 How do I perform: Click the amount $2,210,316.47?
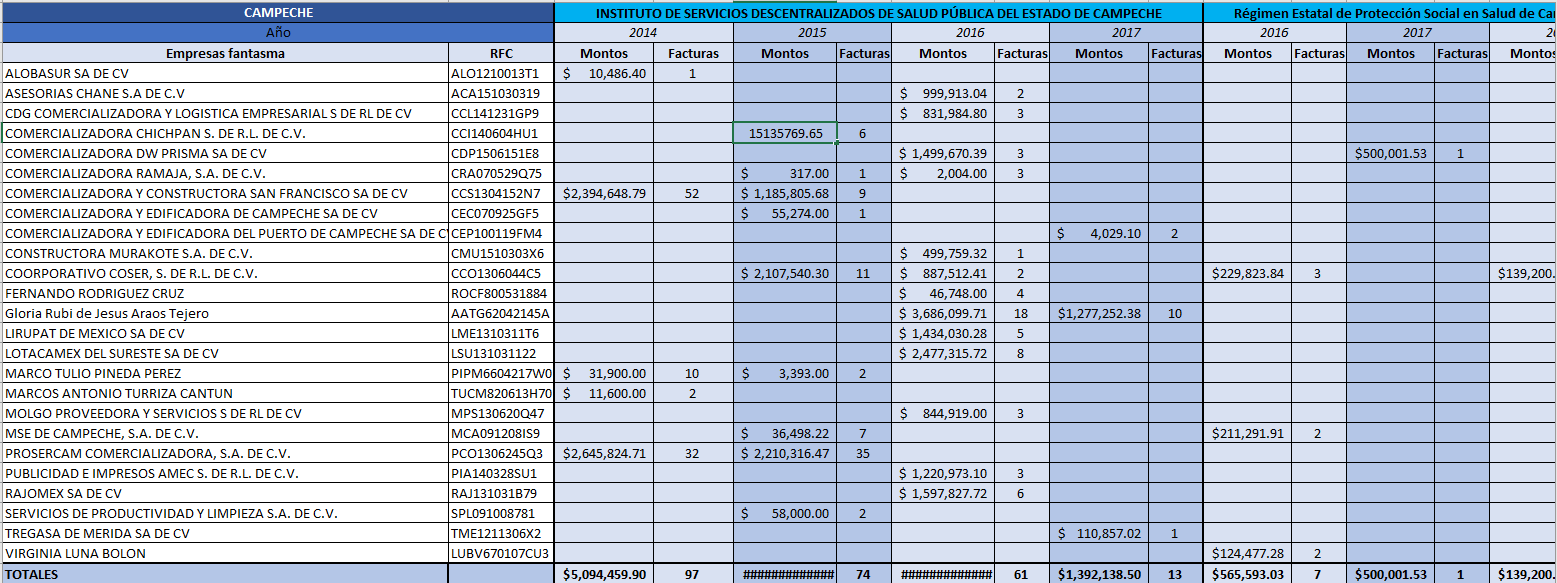click(785, 453)
